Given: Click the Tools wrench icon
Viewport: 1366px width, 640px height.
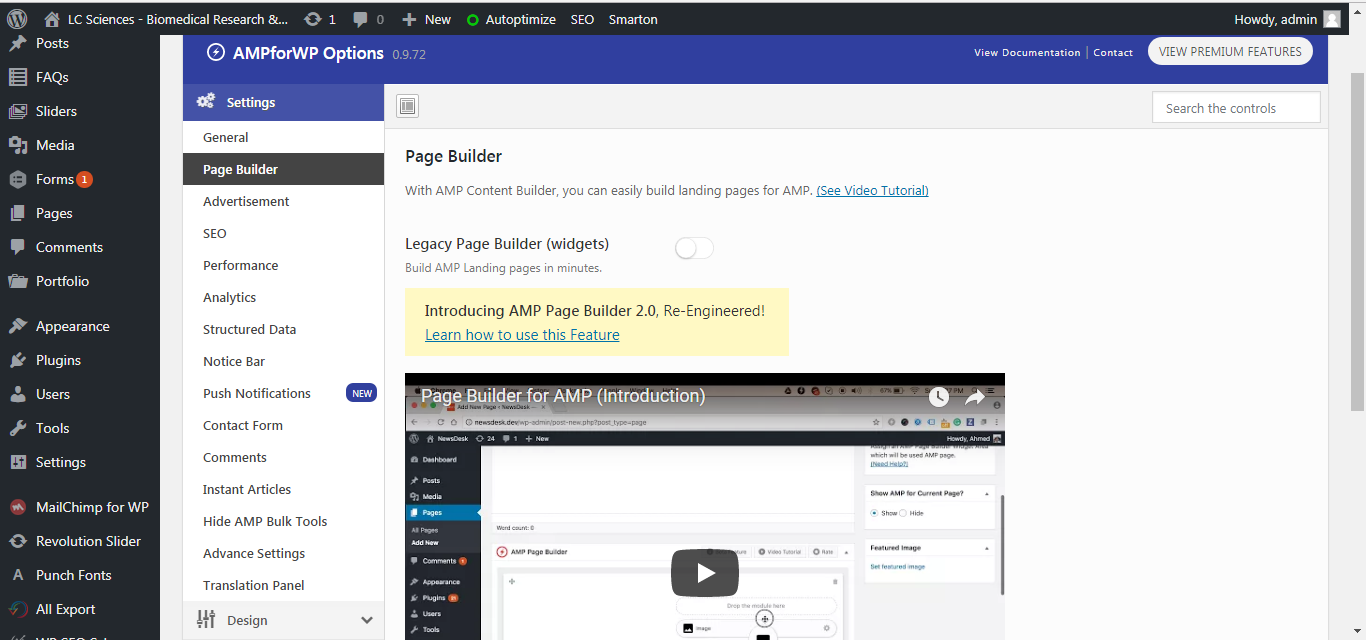Looking at the screenshot, I should [x=18, y=428].
